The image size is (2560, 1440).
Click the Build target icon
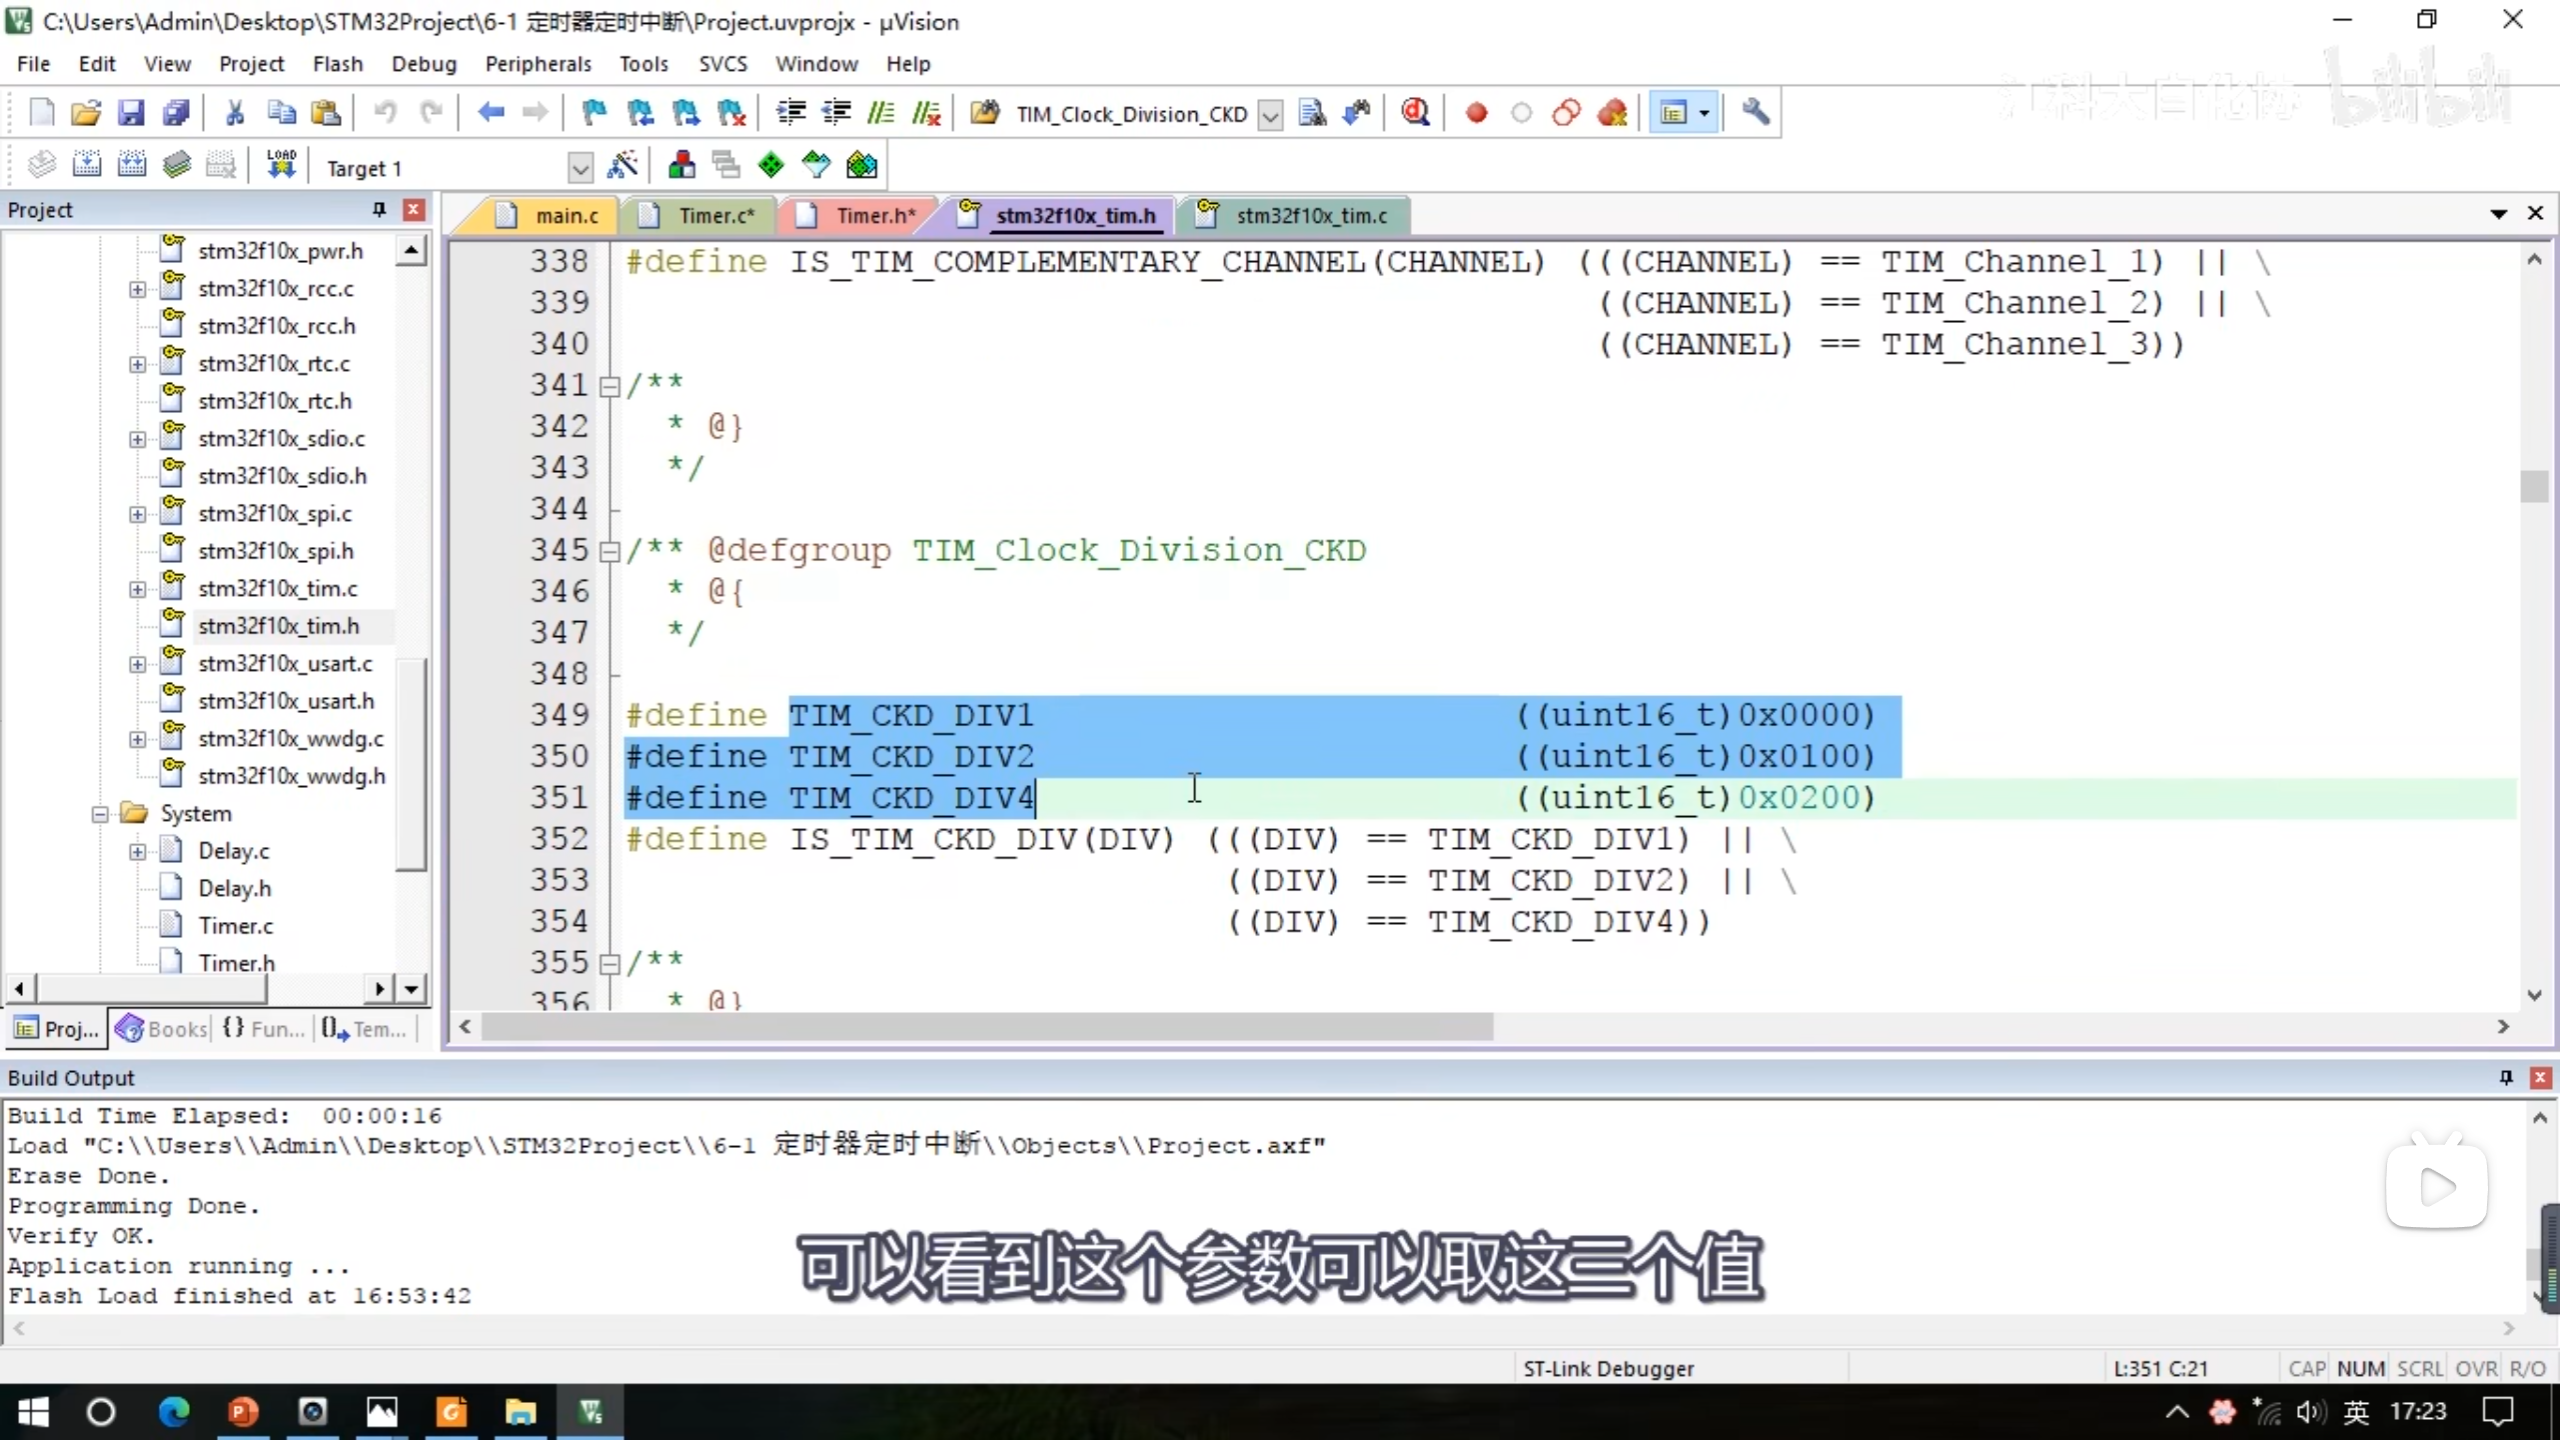[87, 165]
